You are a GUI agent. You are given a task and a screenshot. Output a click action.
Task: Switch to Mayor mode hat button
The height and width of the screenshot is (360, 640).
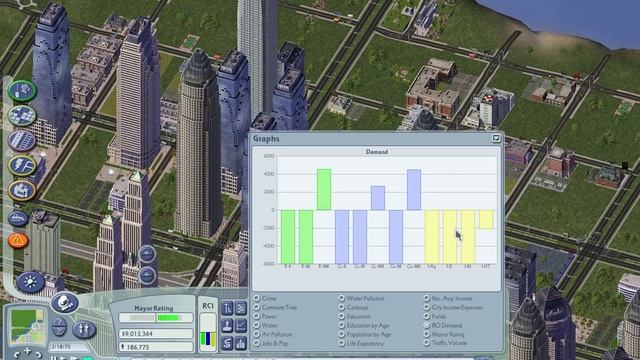tap(64, 302)
